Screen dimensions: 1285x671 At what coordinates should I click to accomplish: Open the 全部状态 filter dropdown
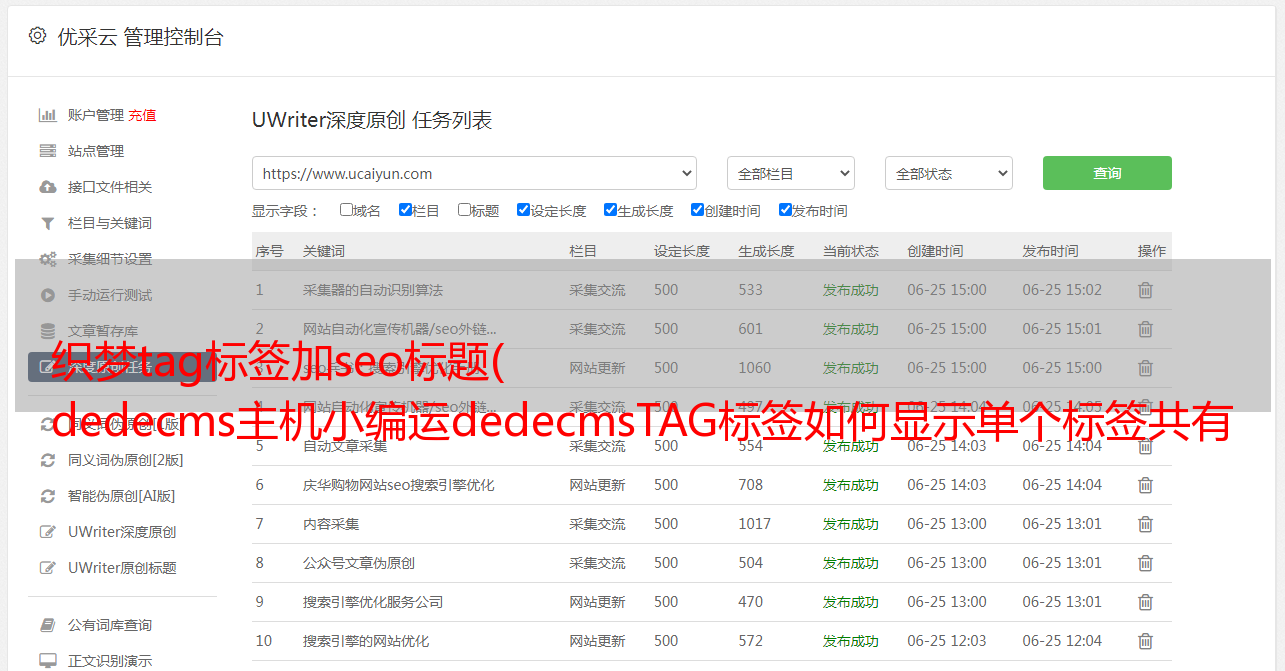click(x=948, y=173)
